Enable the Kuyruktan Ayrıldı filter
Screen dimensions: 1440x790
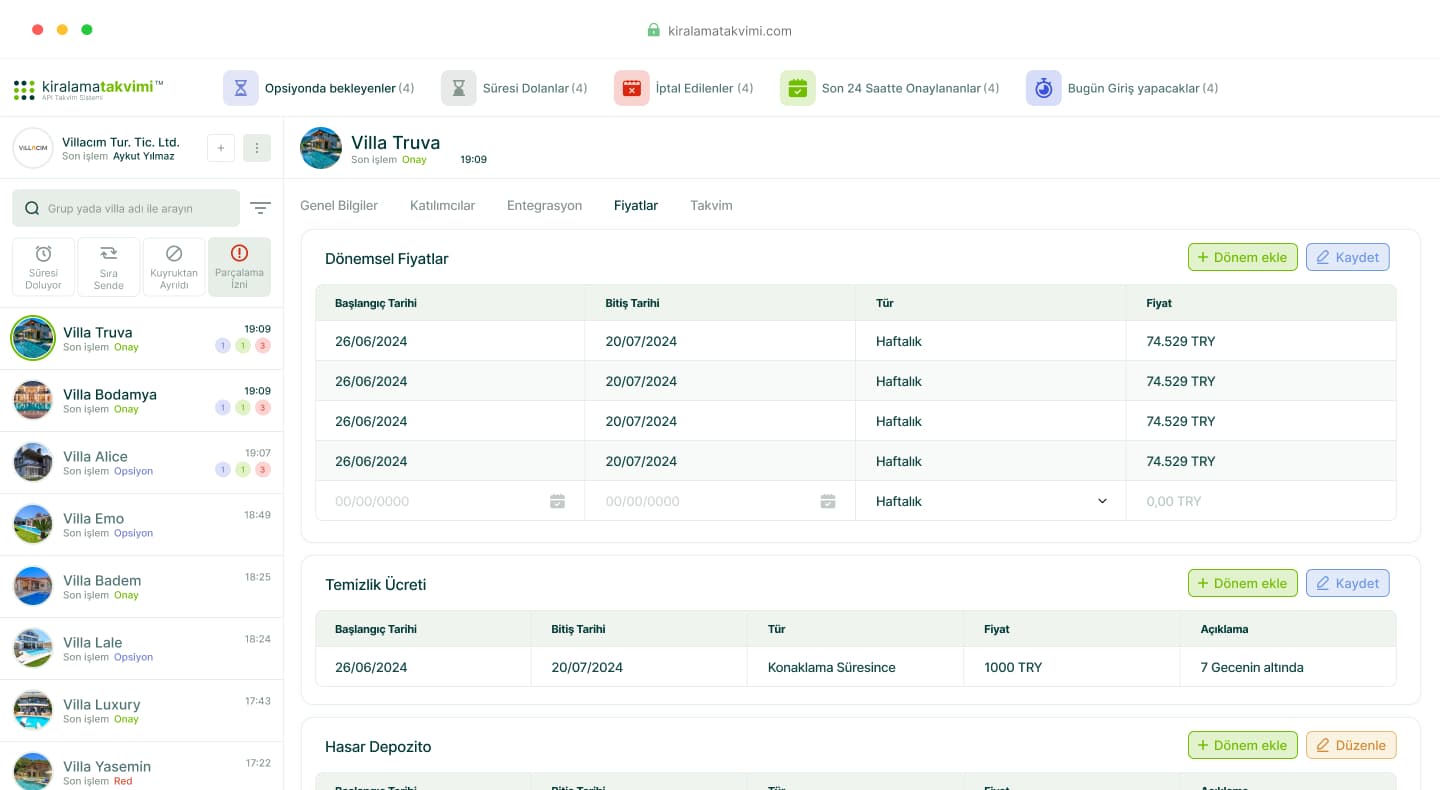point(174,267)
